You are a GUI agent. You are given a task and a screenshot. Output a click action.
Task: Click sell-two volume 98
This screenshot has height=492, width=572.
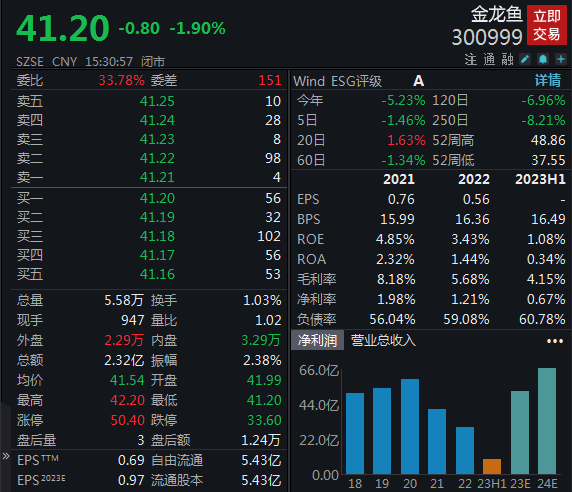pyautogui.click(x=273, y=158)
